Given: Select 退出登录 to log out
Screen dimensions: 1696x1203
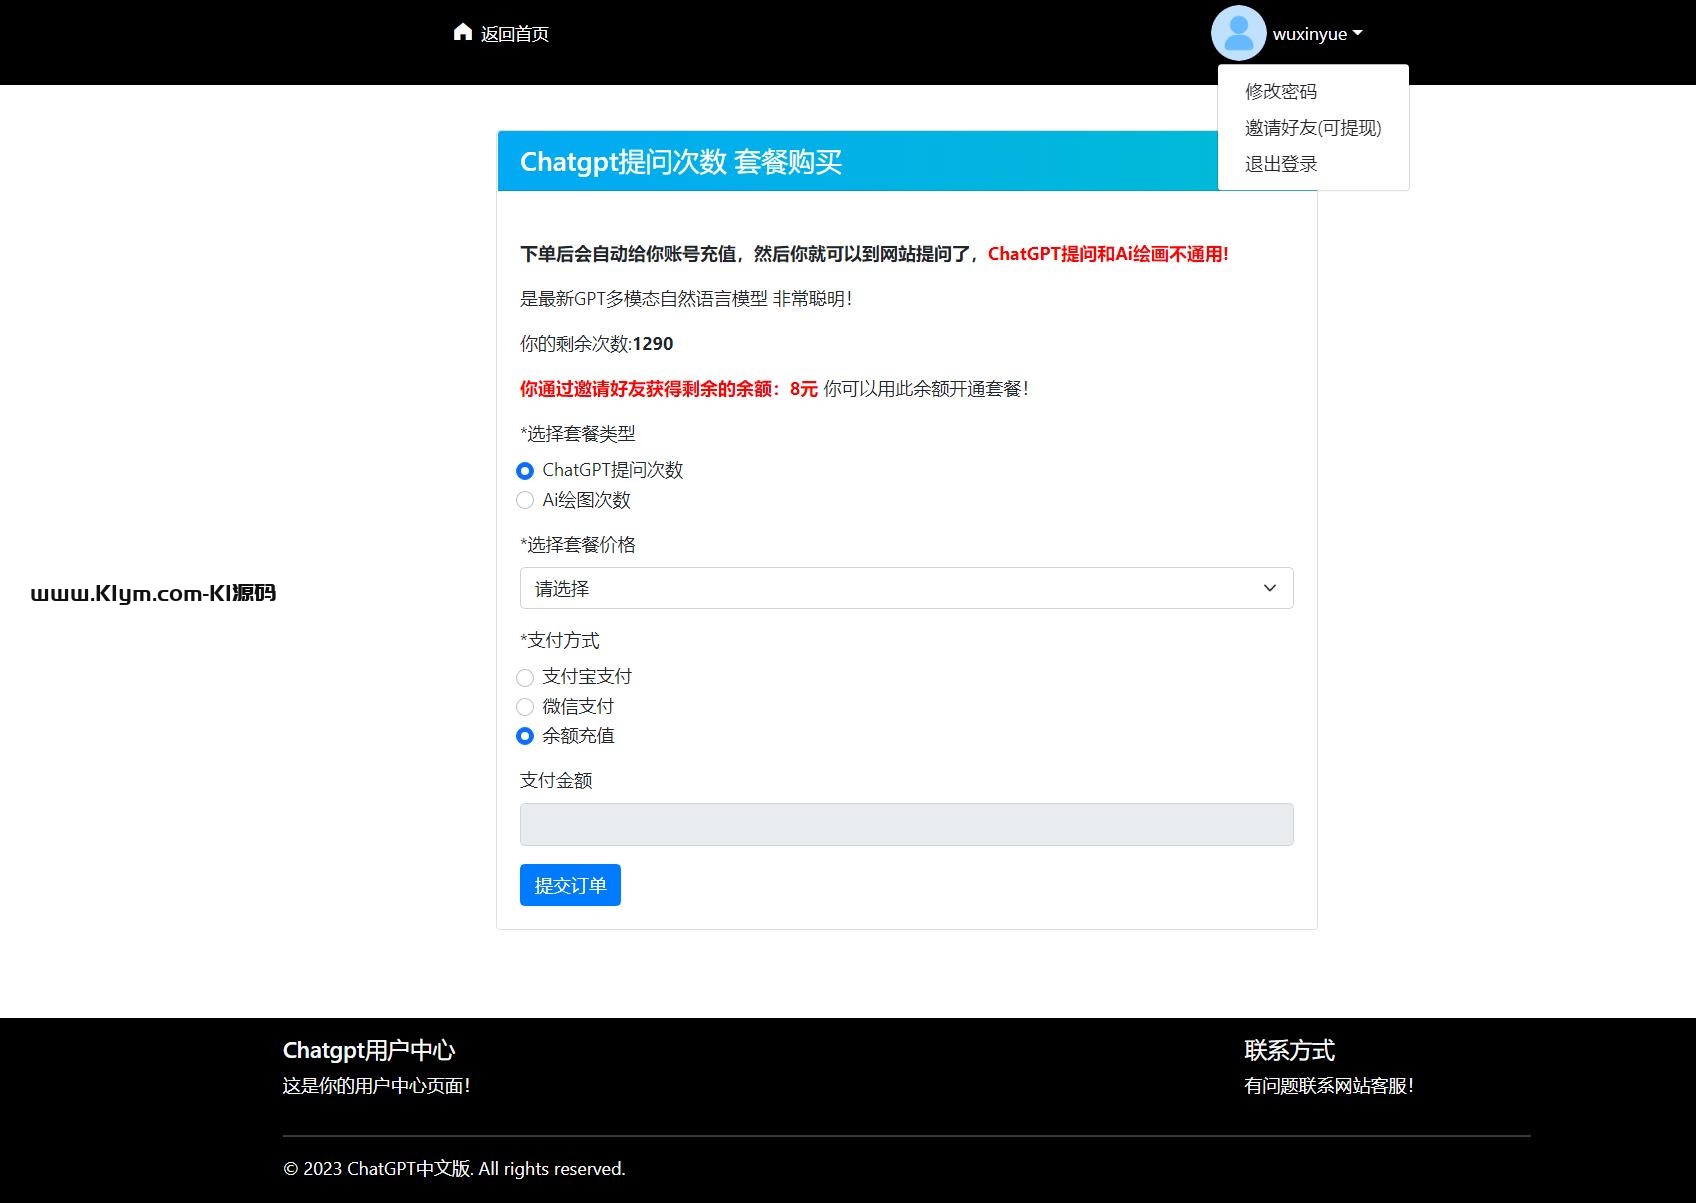Looking at the screenshot, I should click(1280, 163).
